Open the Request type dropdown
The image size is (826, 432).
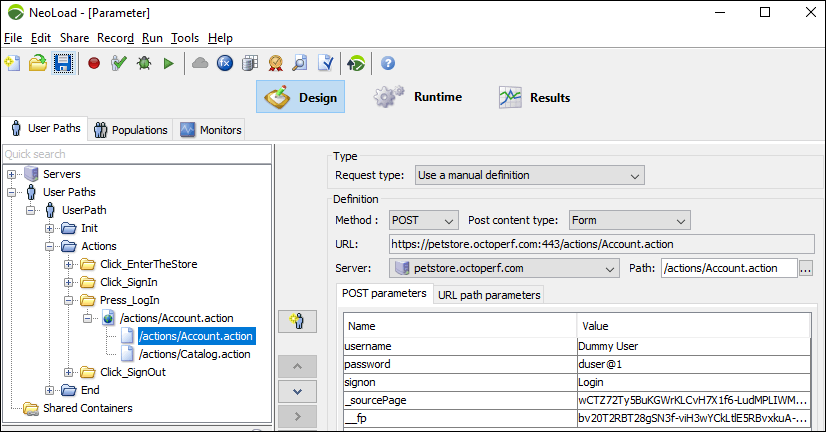527,175
